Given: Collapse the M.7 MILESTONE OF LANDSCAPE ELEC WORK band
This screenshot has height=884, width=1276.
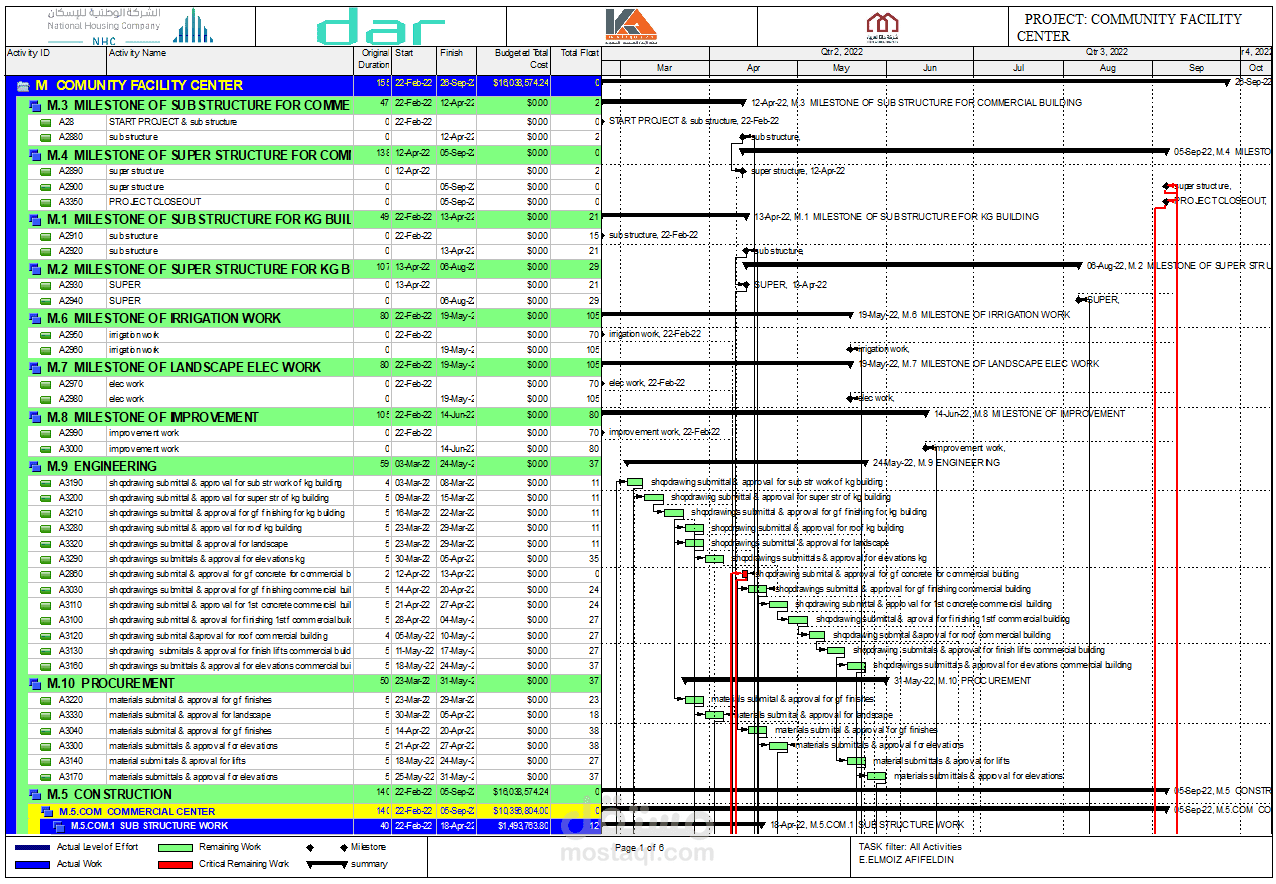Looking at the screenshot, I should pyautogui.click(x=36, y=367).
